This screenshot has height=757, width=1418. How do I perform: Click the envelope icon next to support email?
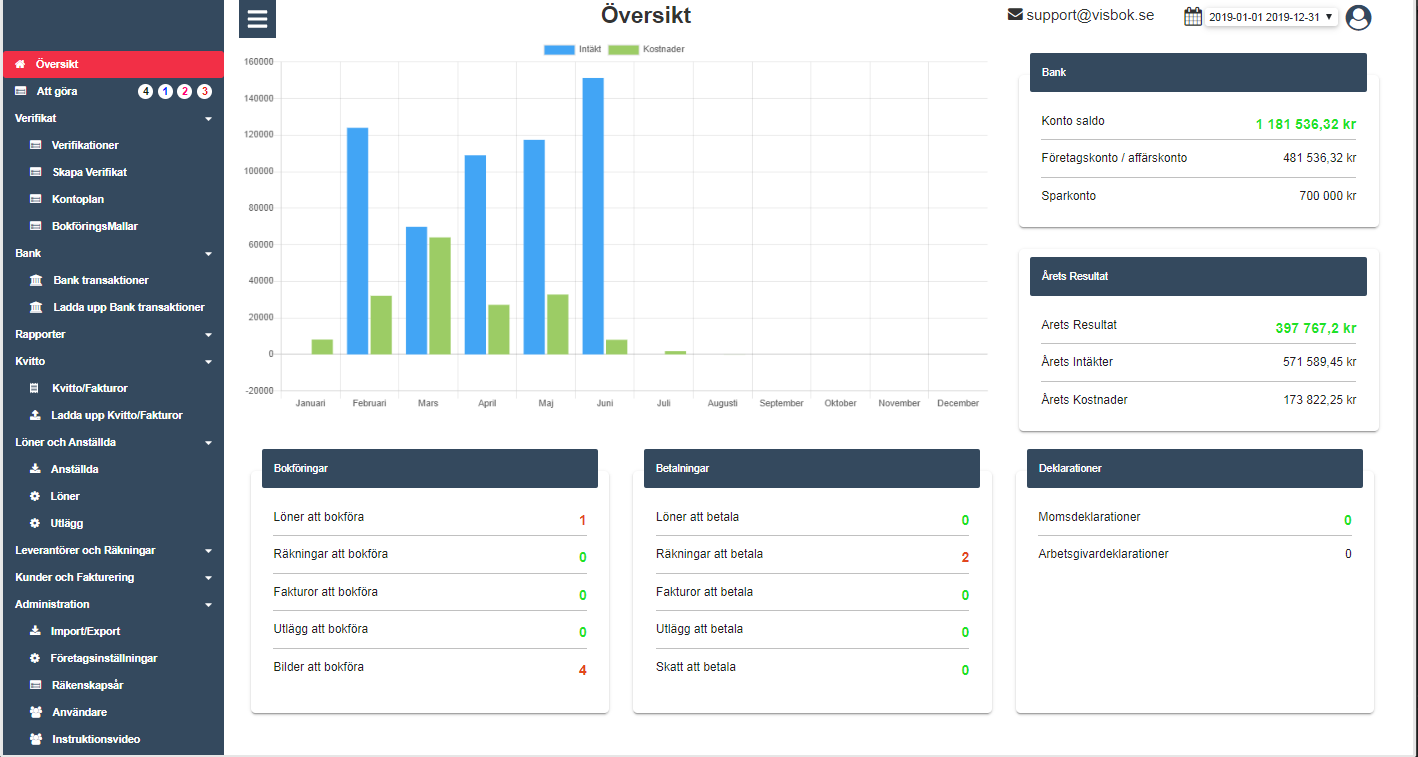(x=1015, y=15)
